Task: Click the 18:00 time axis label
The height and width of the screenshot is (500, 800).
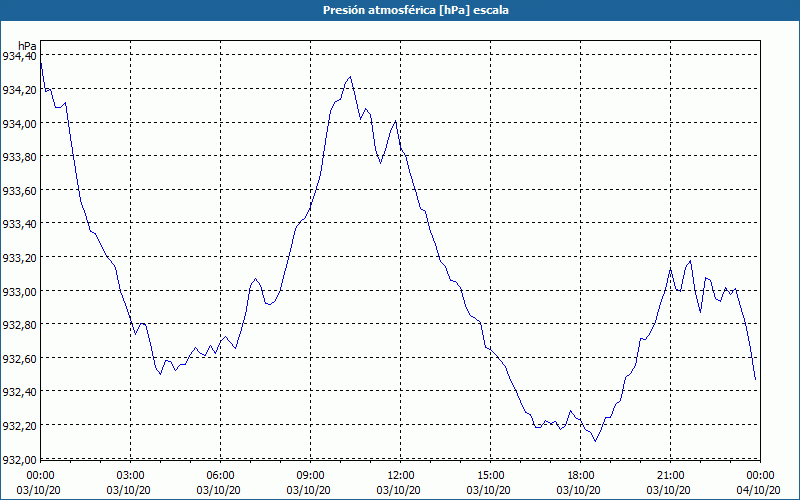Action: tap(580, 476)
